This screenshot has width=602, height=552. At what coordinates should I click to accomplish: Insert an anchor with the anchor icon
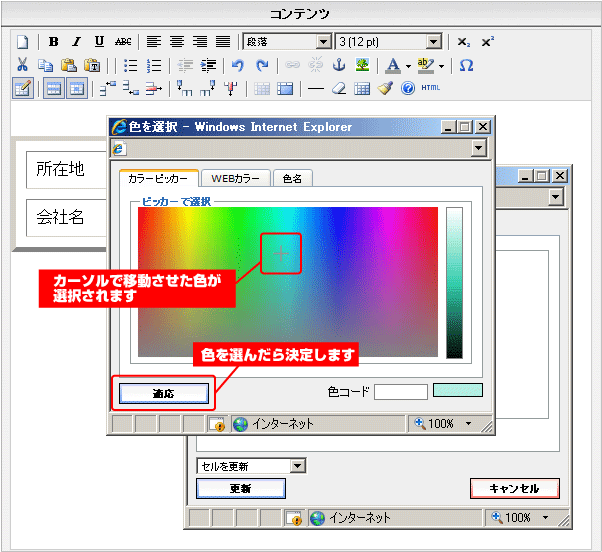click(x=339, y=65)
